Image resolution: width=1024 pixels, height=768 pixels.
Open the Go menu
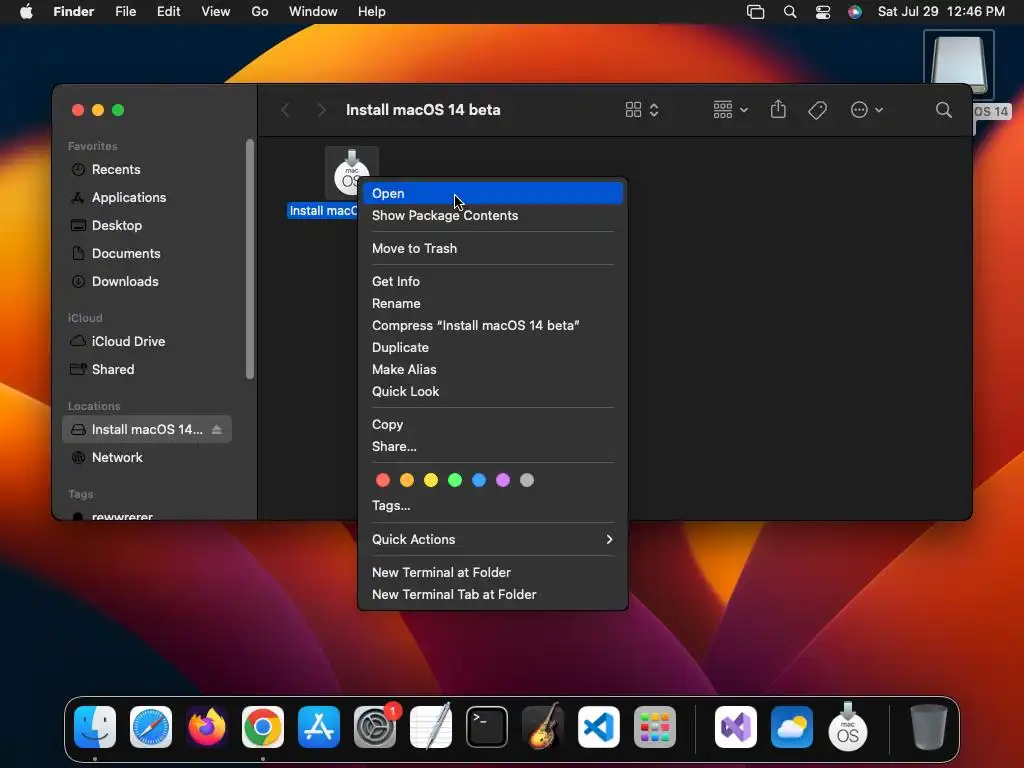click(260, 12)
